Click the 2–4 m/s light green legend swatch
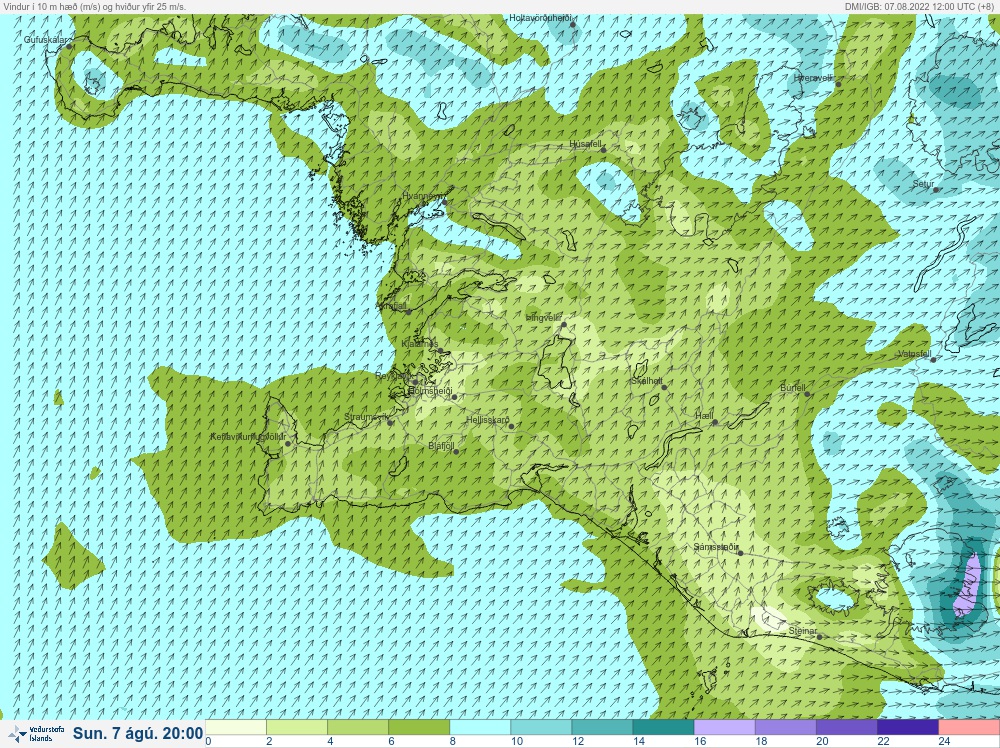 point(297,728)
